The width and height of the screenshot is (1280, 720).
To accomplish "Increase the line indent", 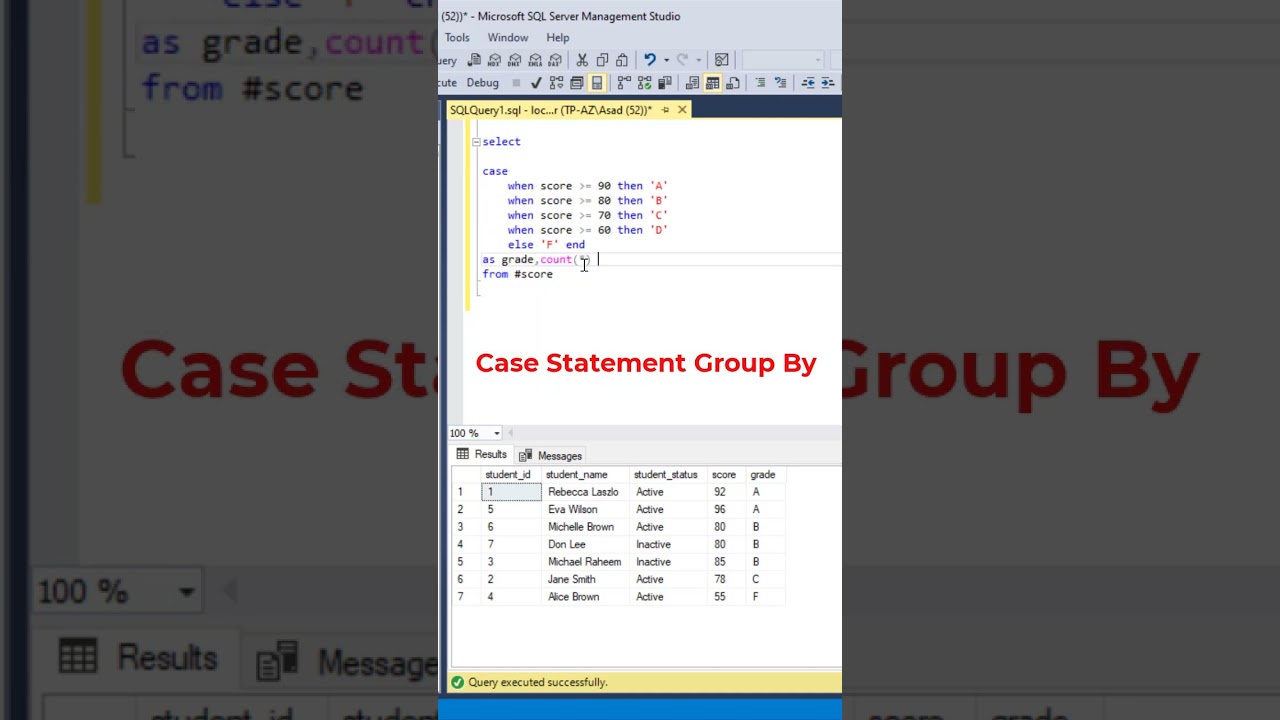I will click(827, 83).
